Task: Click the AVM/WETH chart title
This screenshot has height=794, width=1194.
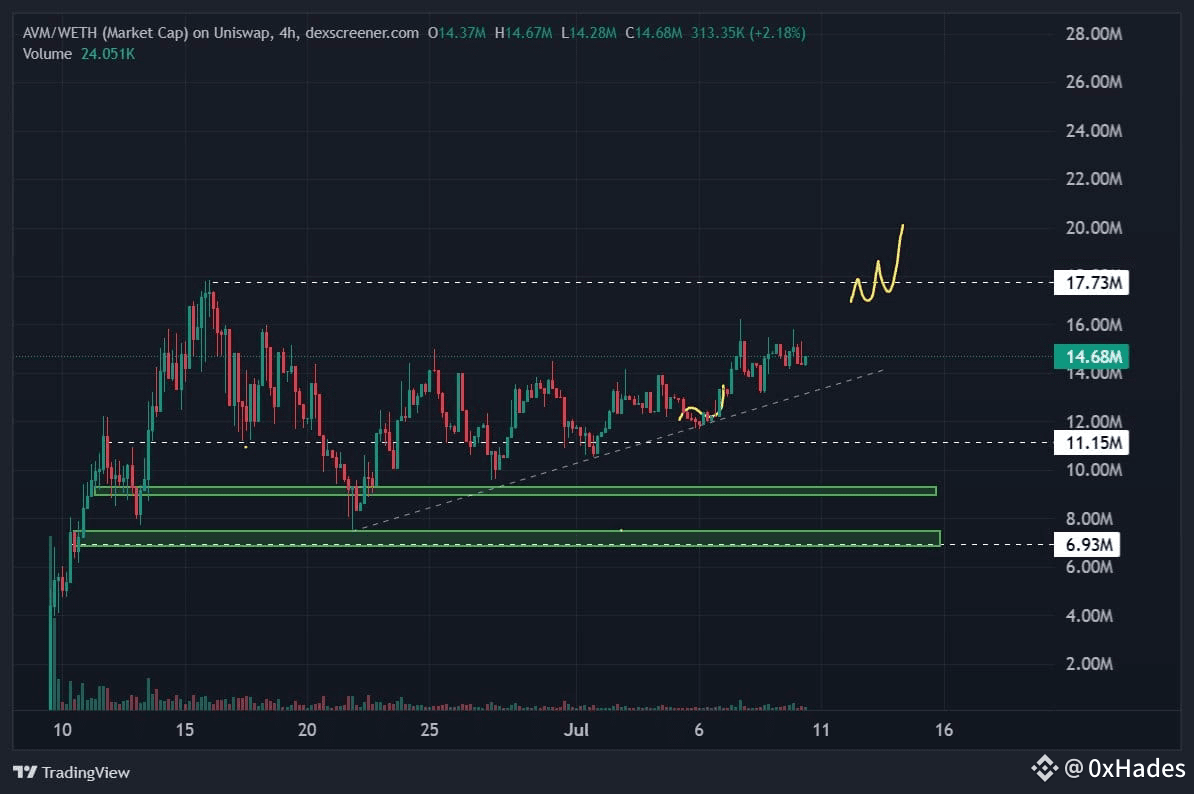Action: 221,33
